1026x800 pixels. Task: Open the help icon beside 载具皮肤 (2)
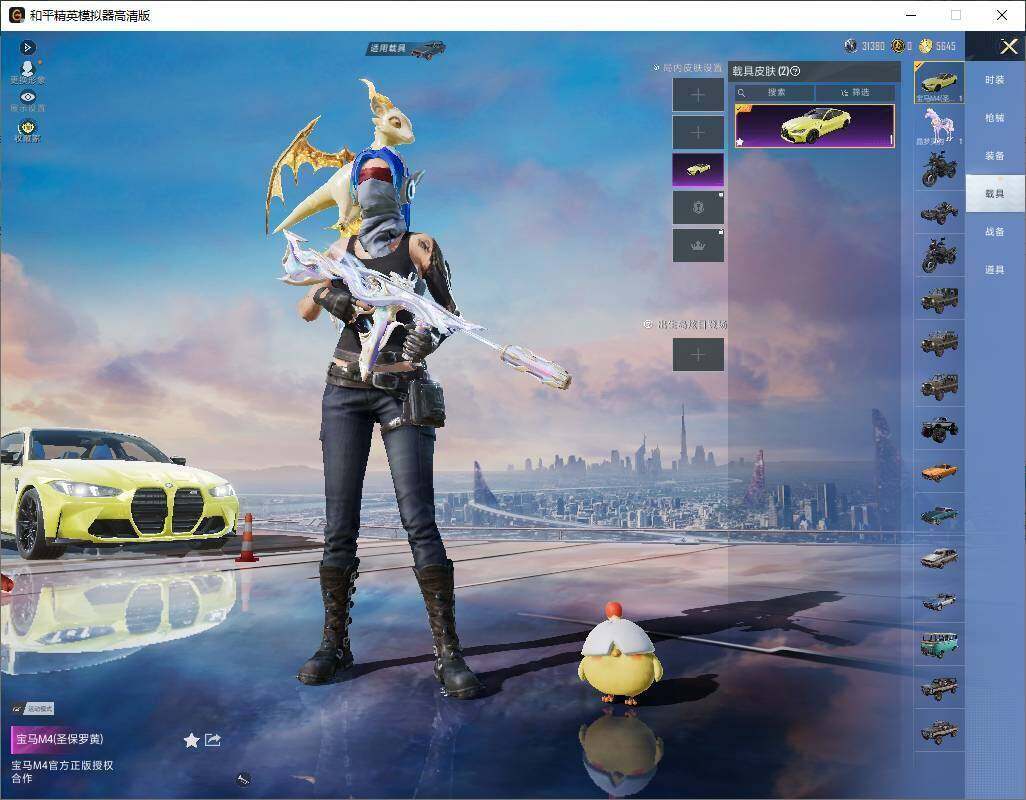pyautogui.click(x=796, y=71)
